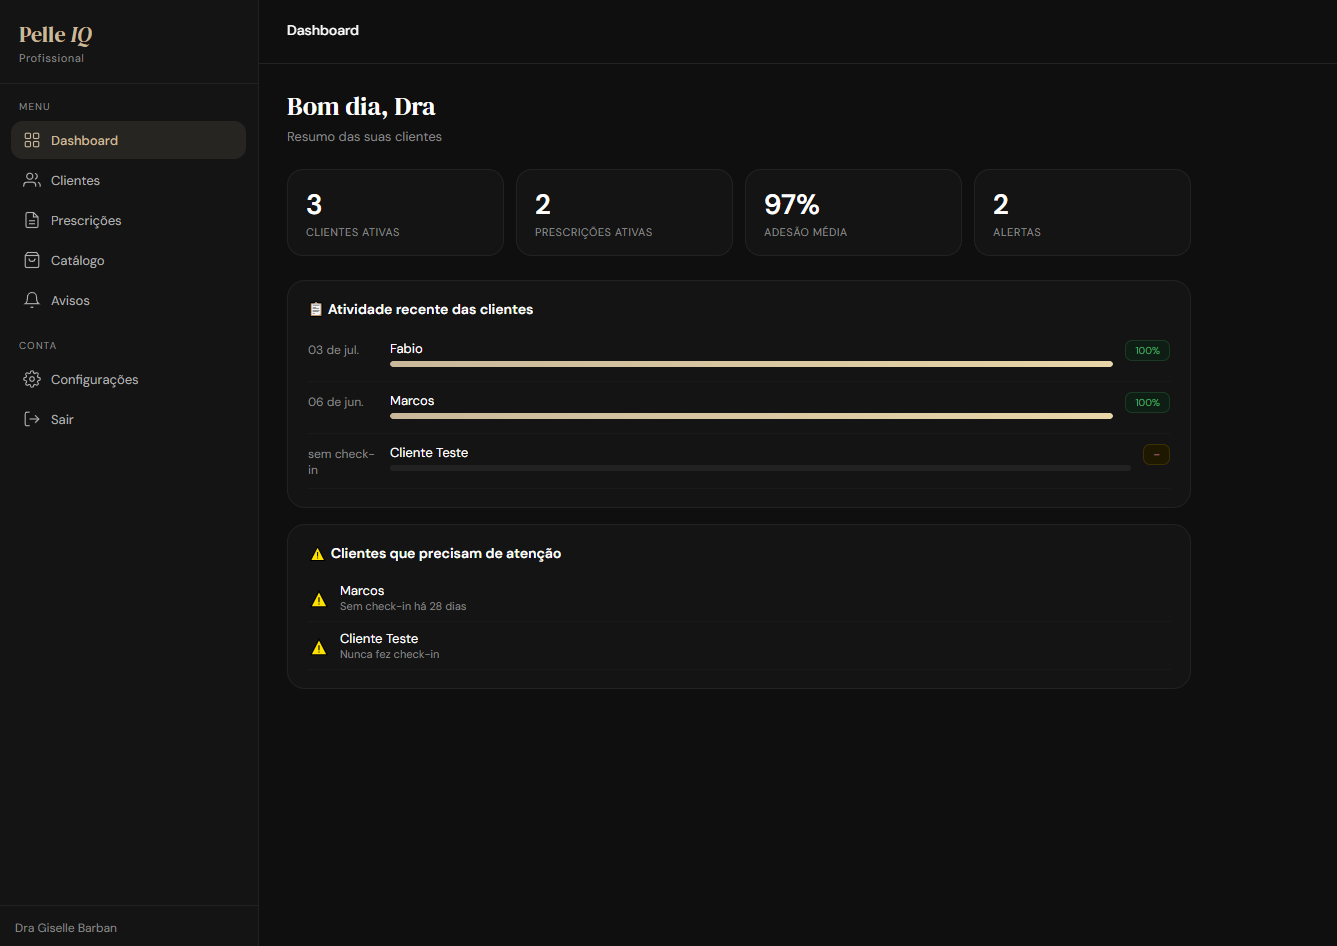Click 'Bom dia, Dra' greeting heading
The height and width of the screenshot is (946, 1337).
361,107
